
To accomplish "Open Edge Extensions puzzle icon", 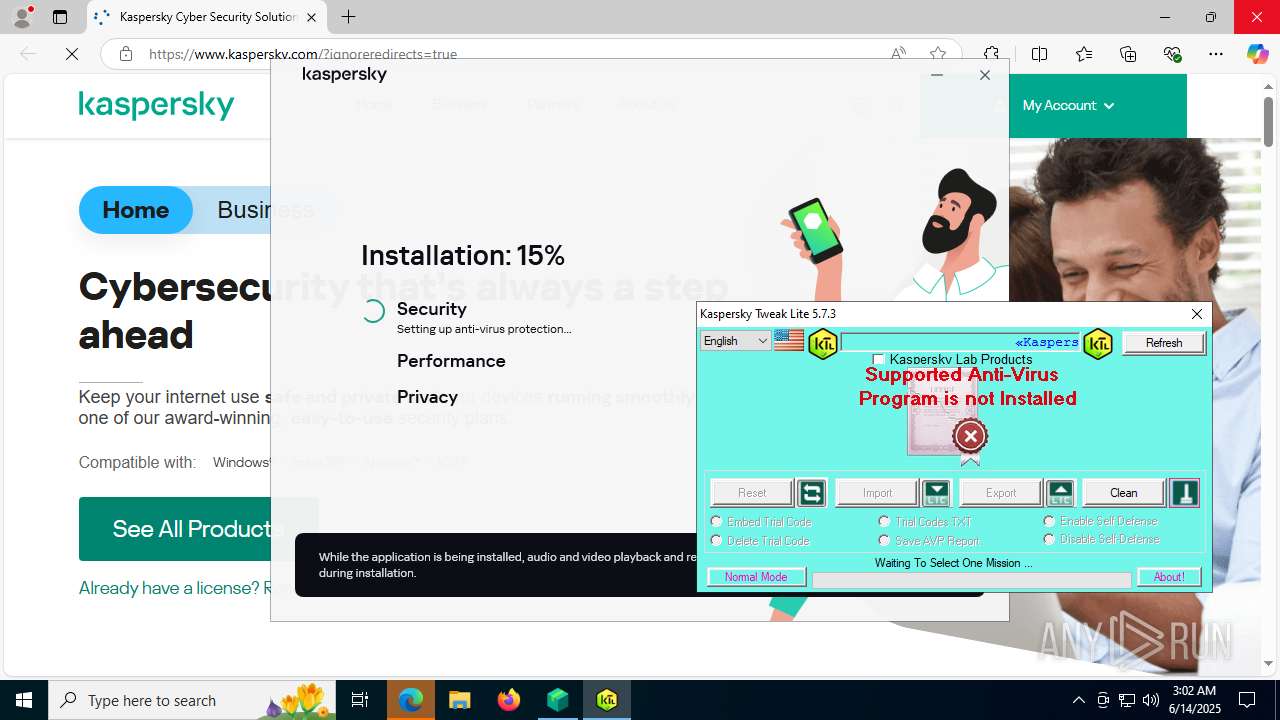I will [x=991, y=54].
